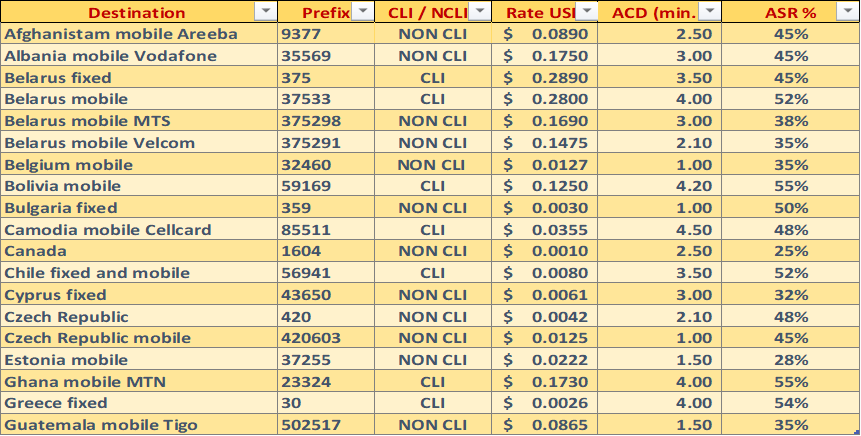Click prefix cell 420603

[326, 338]
